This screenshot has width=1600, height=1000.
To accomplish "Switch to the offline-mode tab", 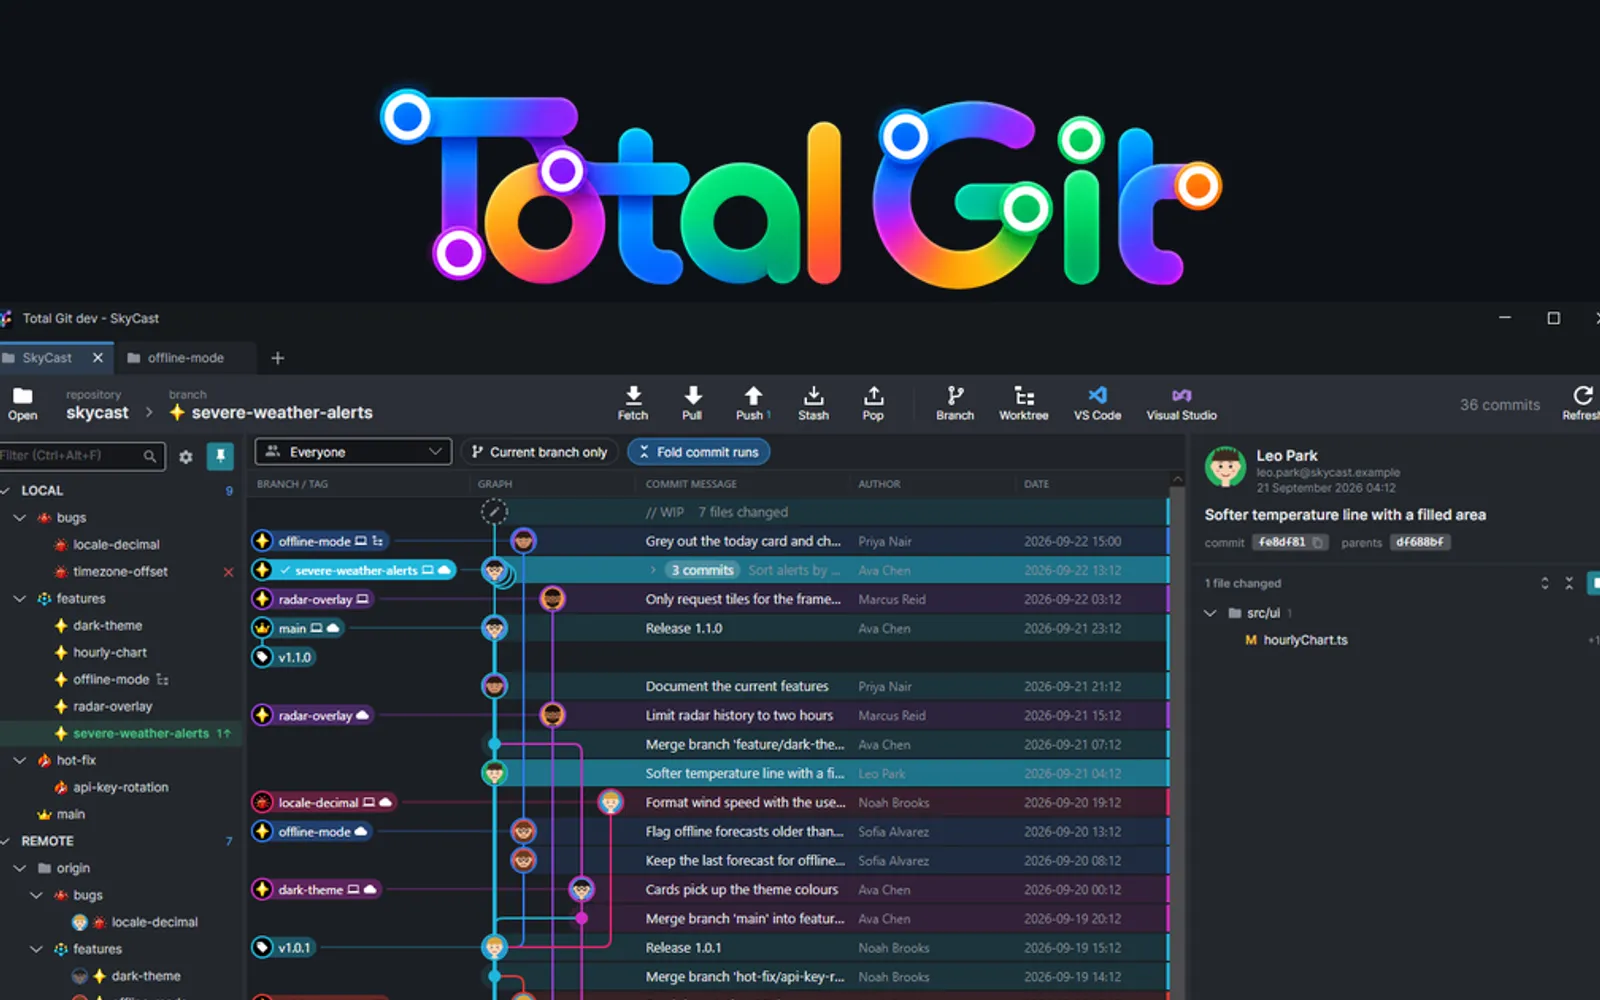I will tap(185, 358).
